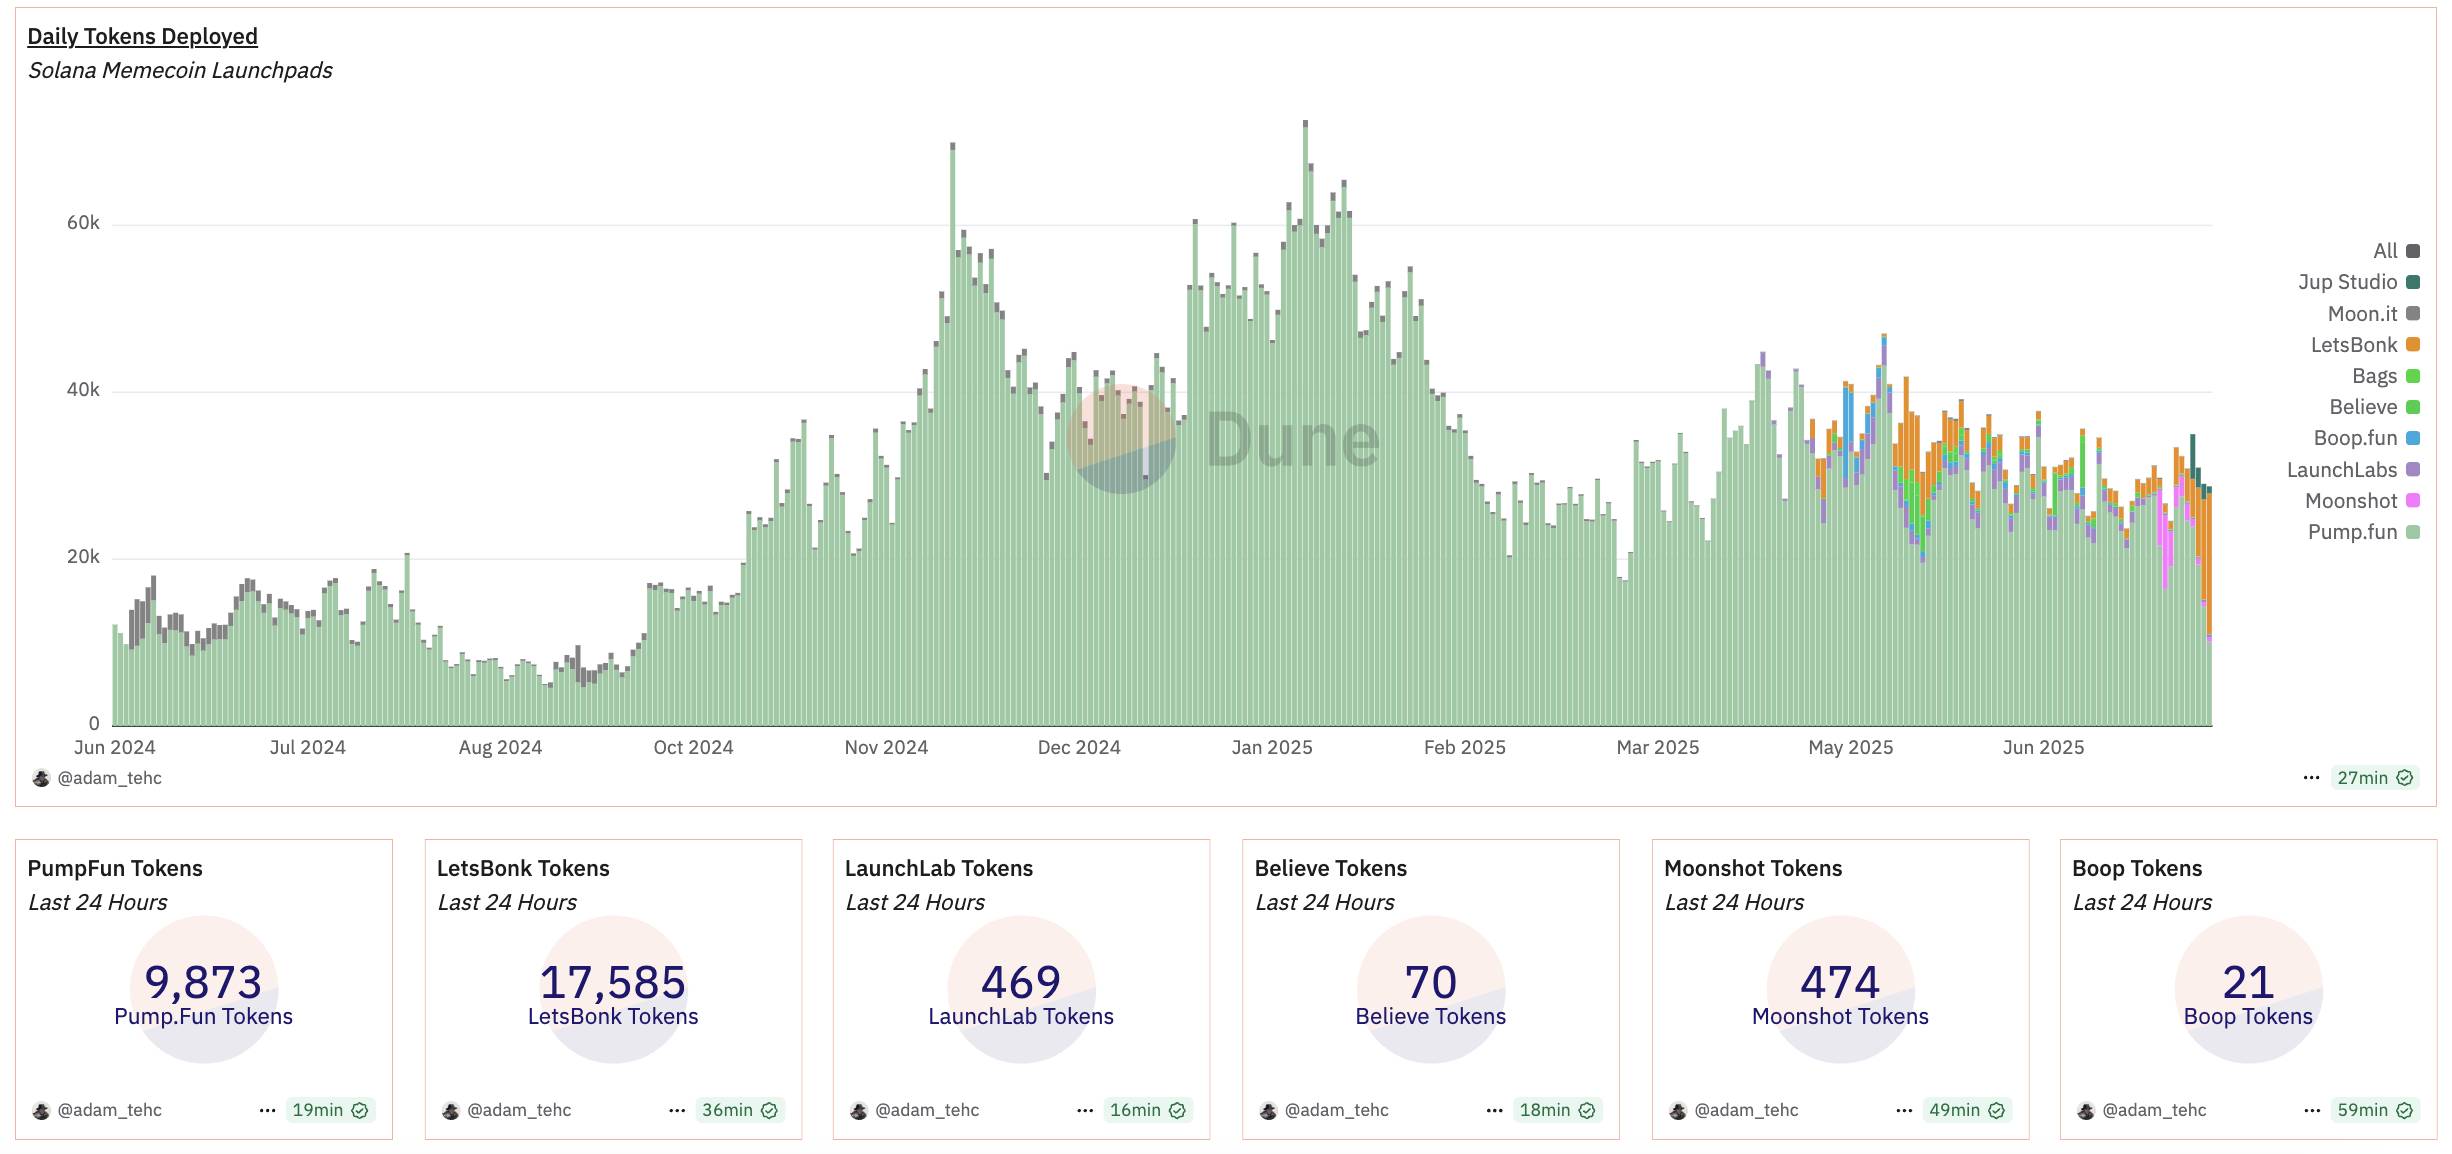Click avatar icon on LetsBonk Tokens card
Viewport: 2452px width, 1154px height.
pyautogui.click(x=451, y=1110)
